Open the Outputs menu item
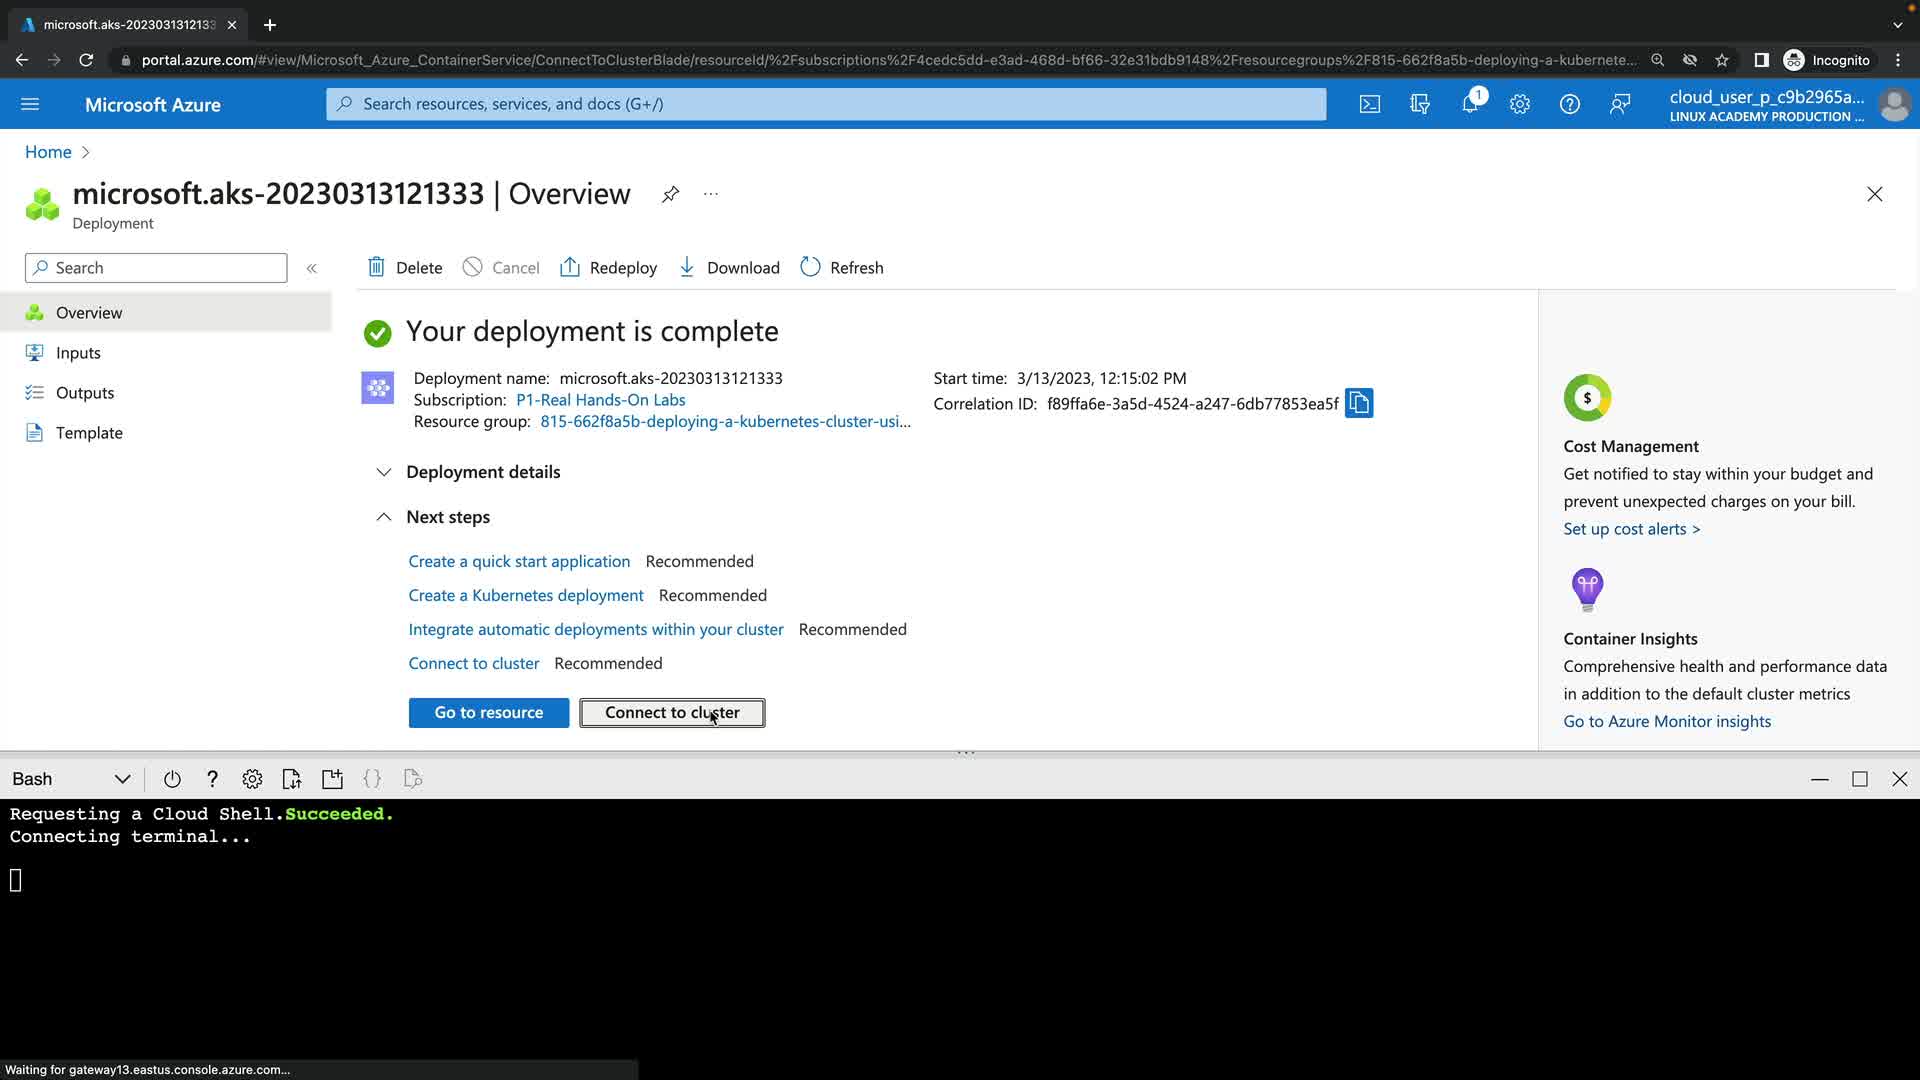 (85, 393)
